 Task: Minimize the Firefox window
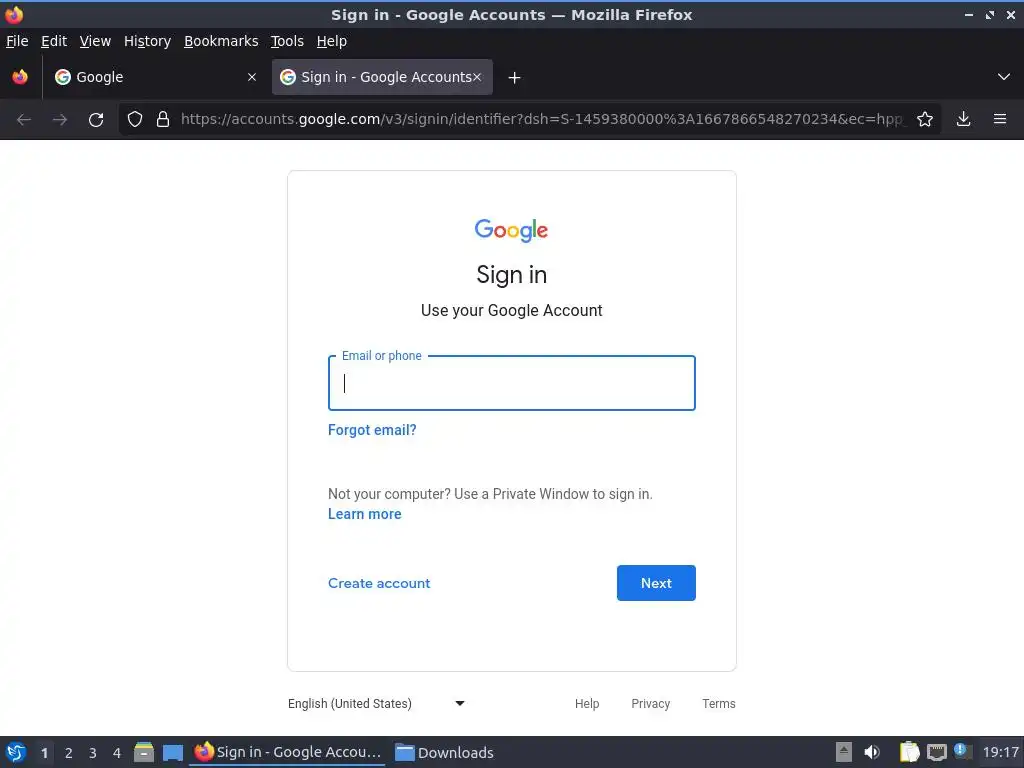pos(969,14)
